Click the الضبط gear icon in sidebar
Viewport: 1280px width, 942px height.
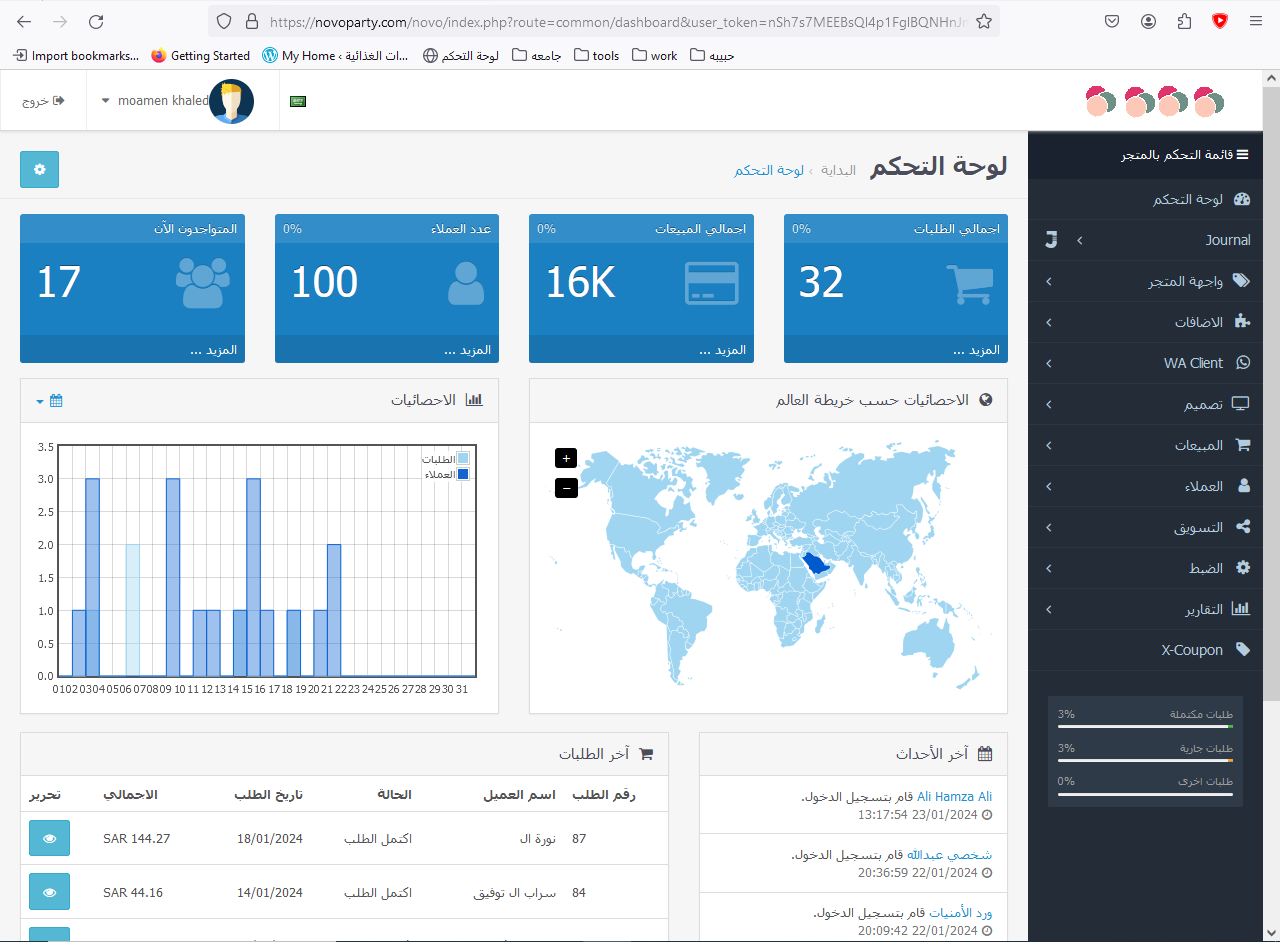[1243, 568]
